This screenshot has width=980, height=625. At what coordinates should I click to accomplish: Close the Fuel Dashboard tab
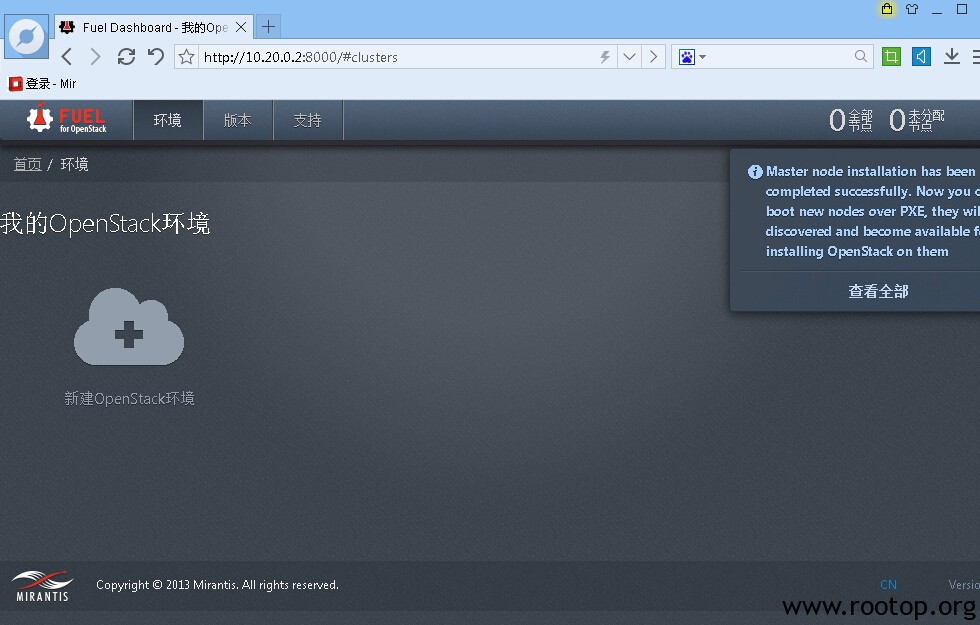[x=241, y=27]
